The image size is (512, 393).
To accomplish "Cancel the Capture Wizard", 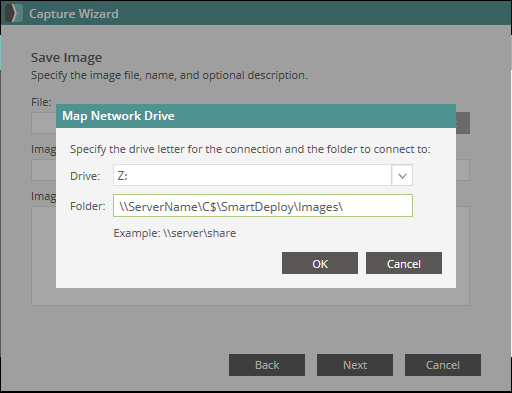I will (443, 365).
